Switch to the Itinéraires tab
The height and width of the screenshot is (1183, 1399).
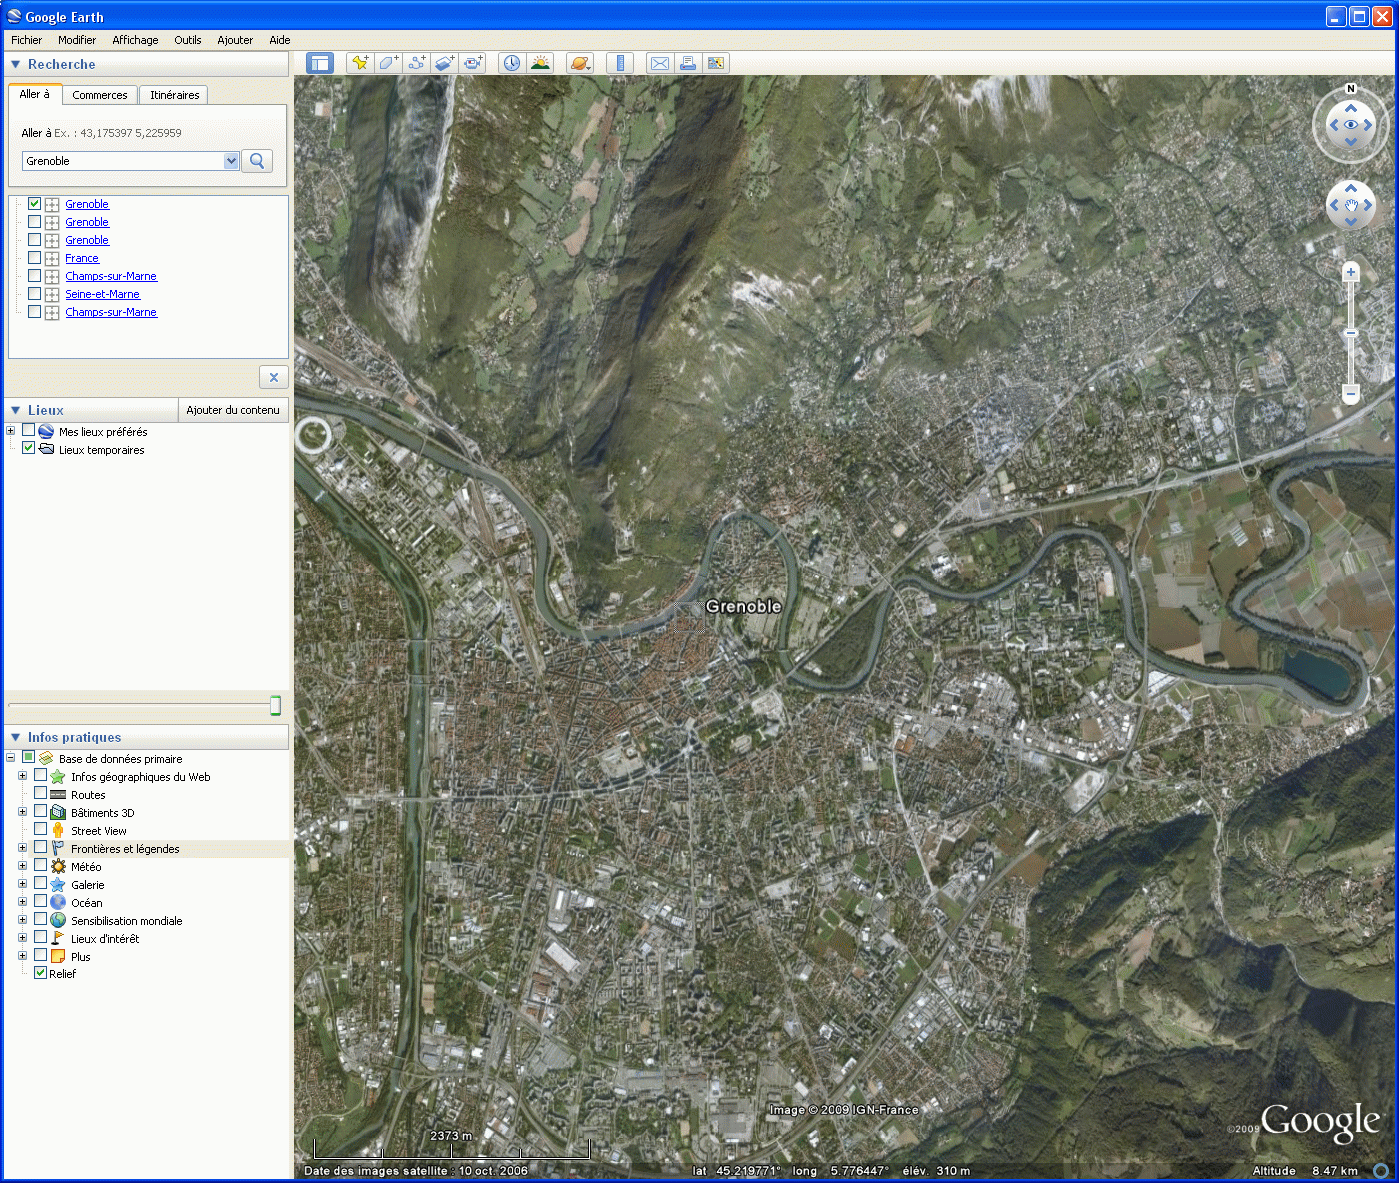point(175,95)
